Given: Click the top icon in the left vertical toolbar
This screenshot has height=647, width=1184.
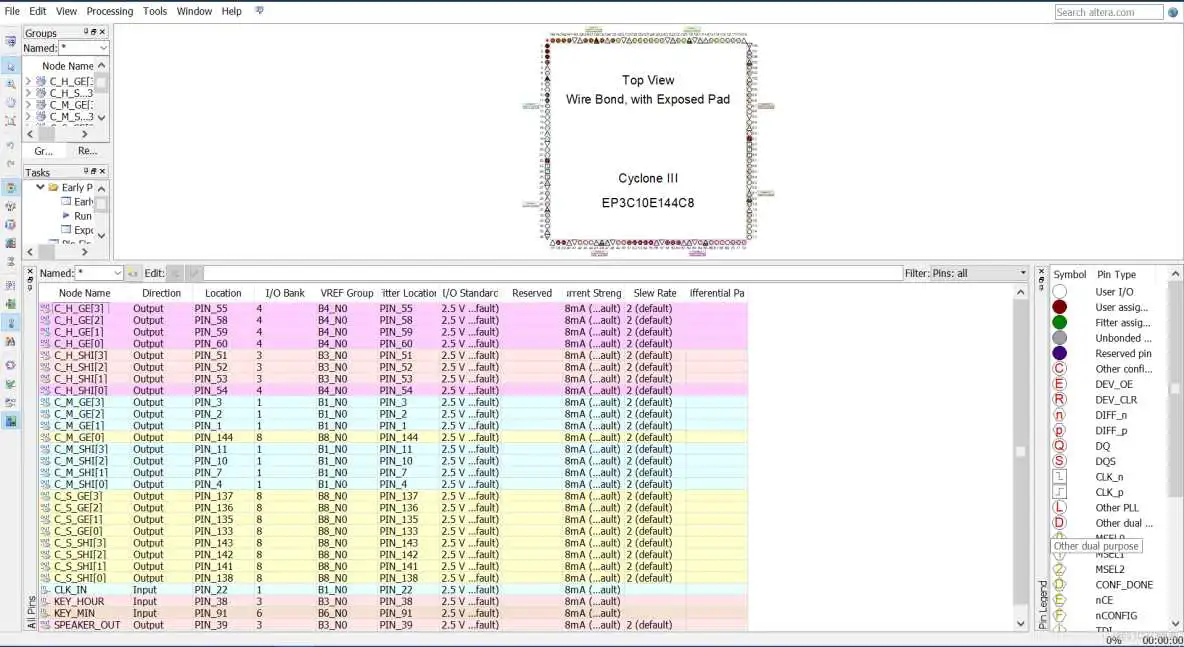Looking at the screenshot, I should [x=11, y=41].
